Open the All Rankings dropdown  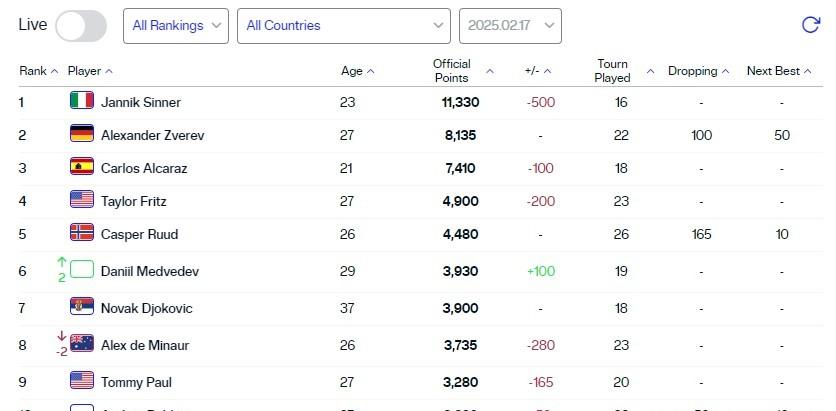coord(176,26)
